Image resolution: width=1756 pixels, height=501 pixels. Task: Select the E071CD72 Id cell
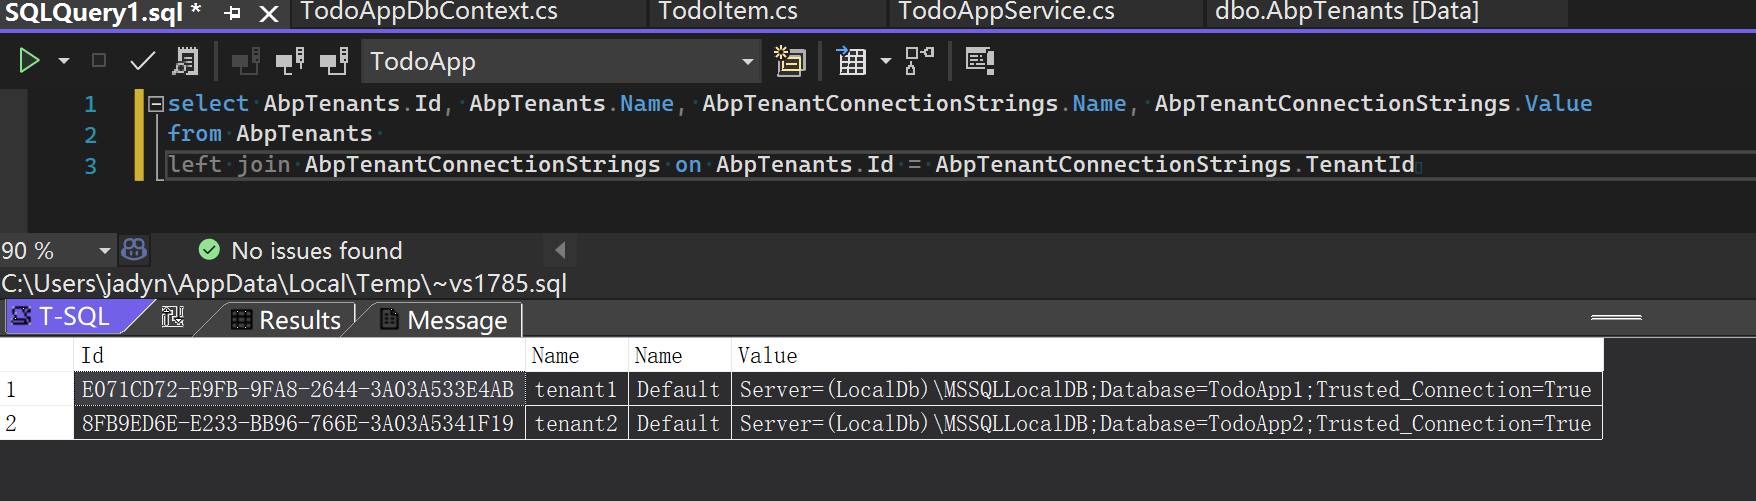299,389
